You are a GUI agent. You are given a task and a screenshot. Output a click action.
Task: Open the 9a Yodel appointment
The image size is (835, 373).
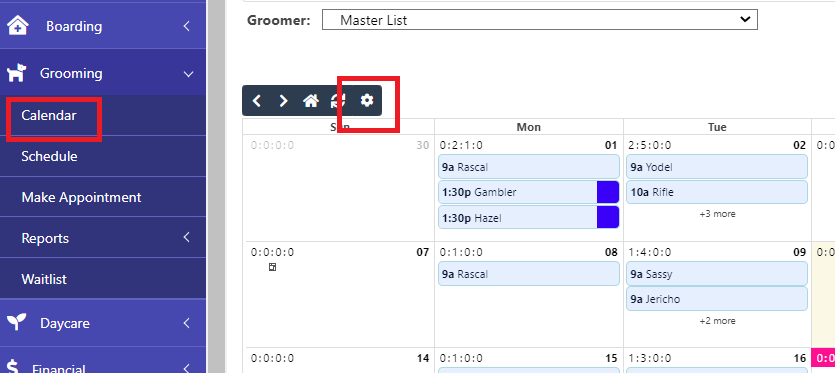pos(717,167)
